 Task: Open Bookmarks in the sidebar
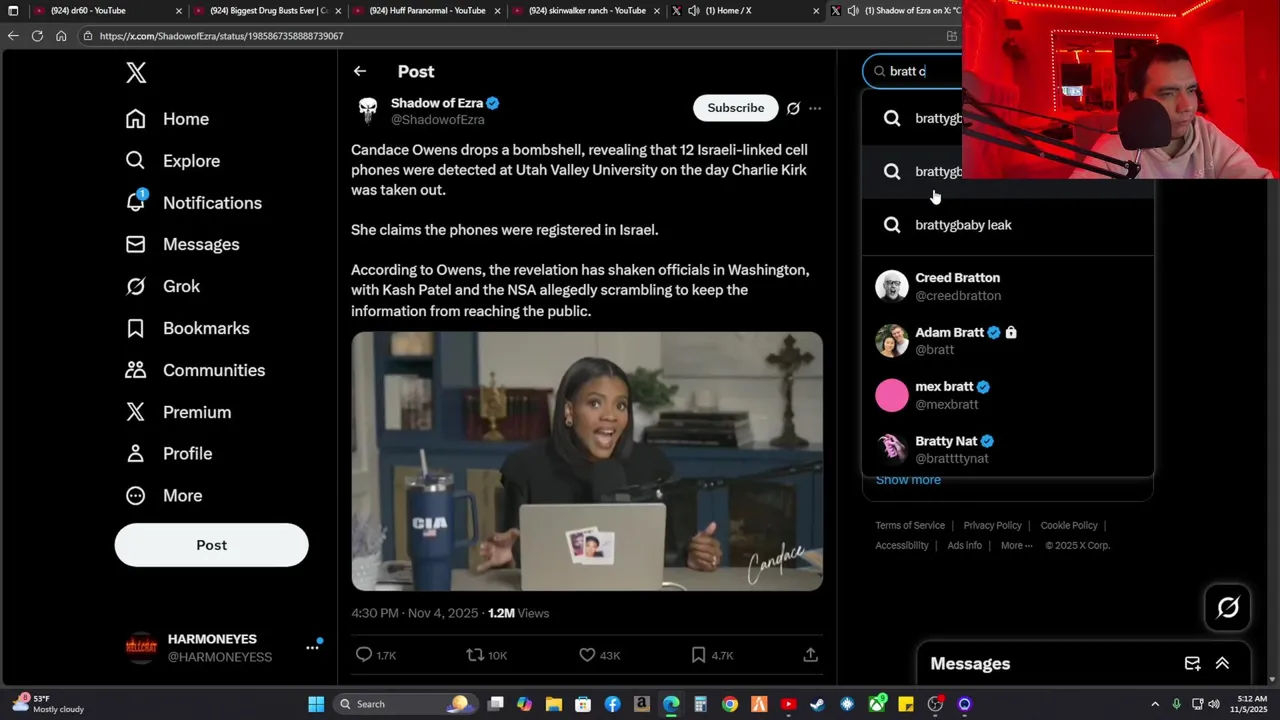(187, 328)
